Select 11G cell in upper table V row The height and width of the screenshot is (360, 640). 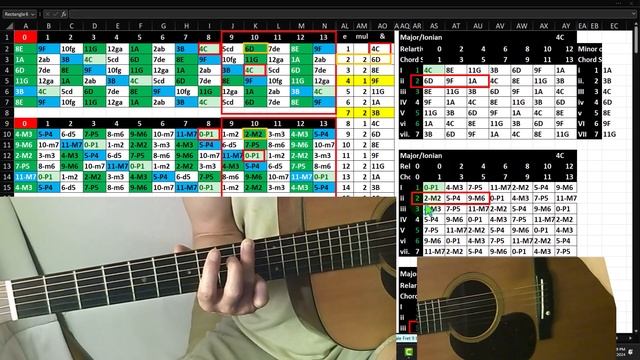433,113
